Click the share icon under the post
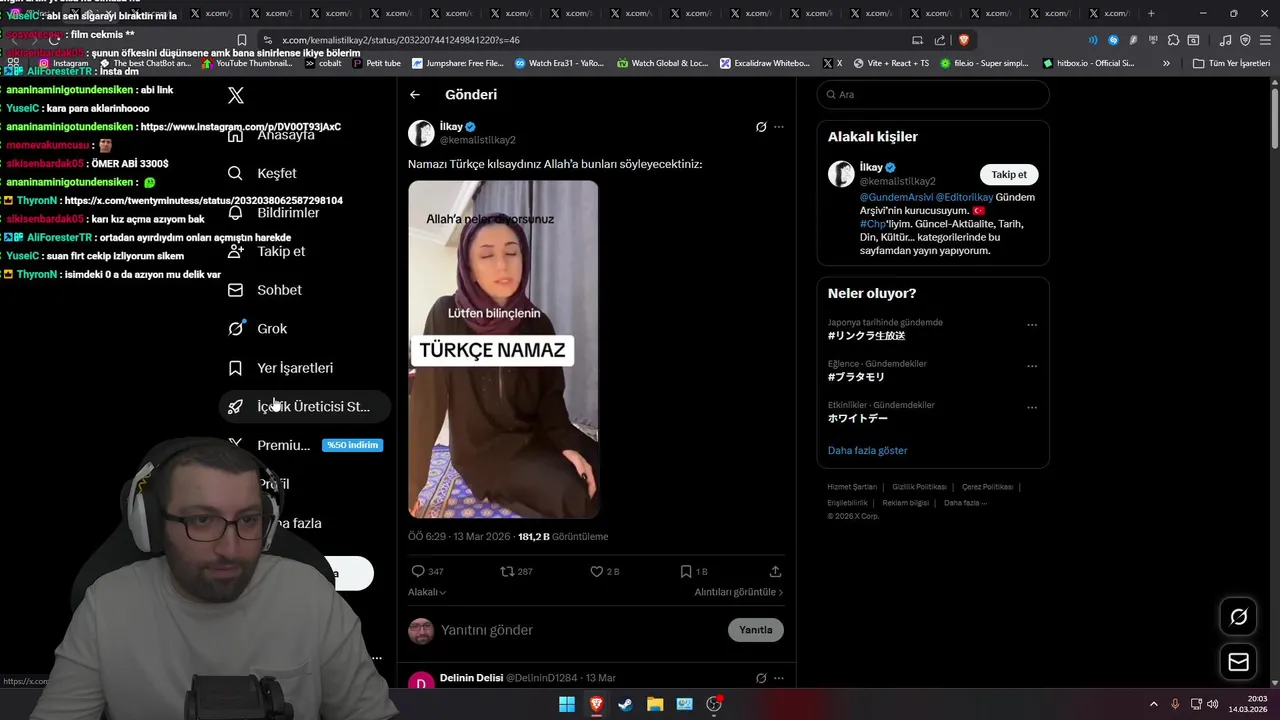The height and width of the screenshot is (720, 1280). [x=775, y=571]
